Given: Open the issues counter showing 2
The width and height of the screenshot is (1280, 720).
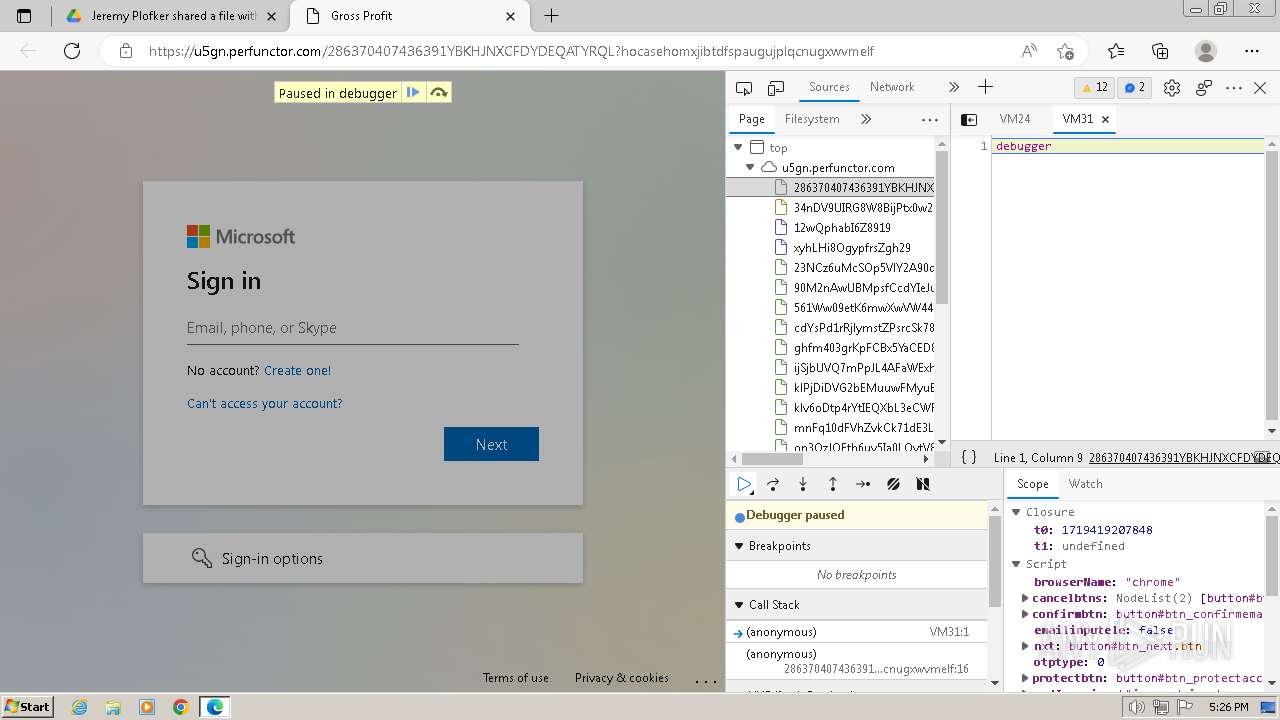Looking at the screenshot, I should click(x=1135, y=88).
